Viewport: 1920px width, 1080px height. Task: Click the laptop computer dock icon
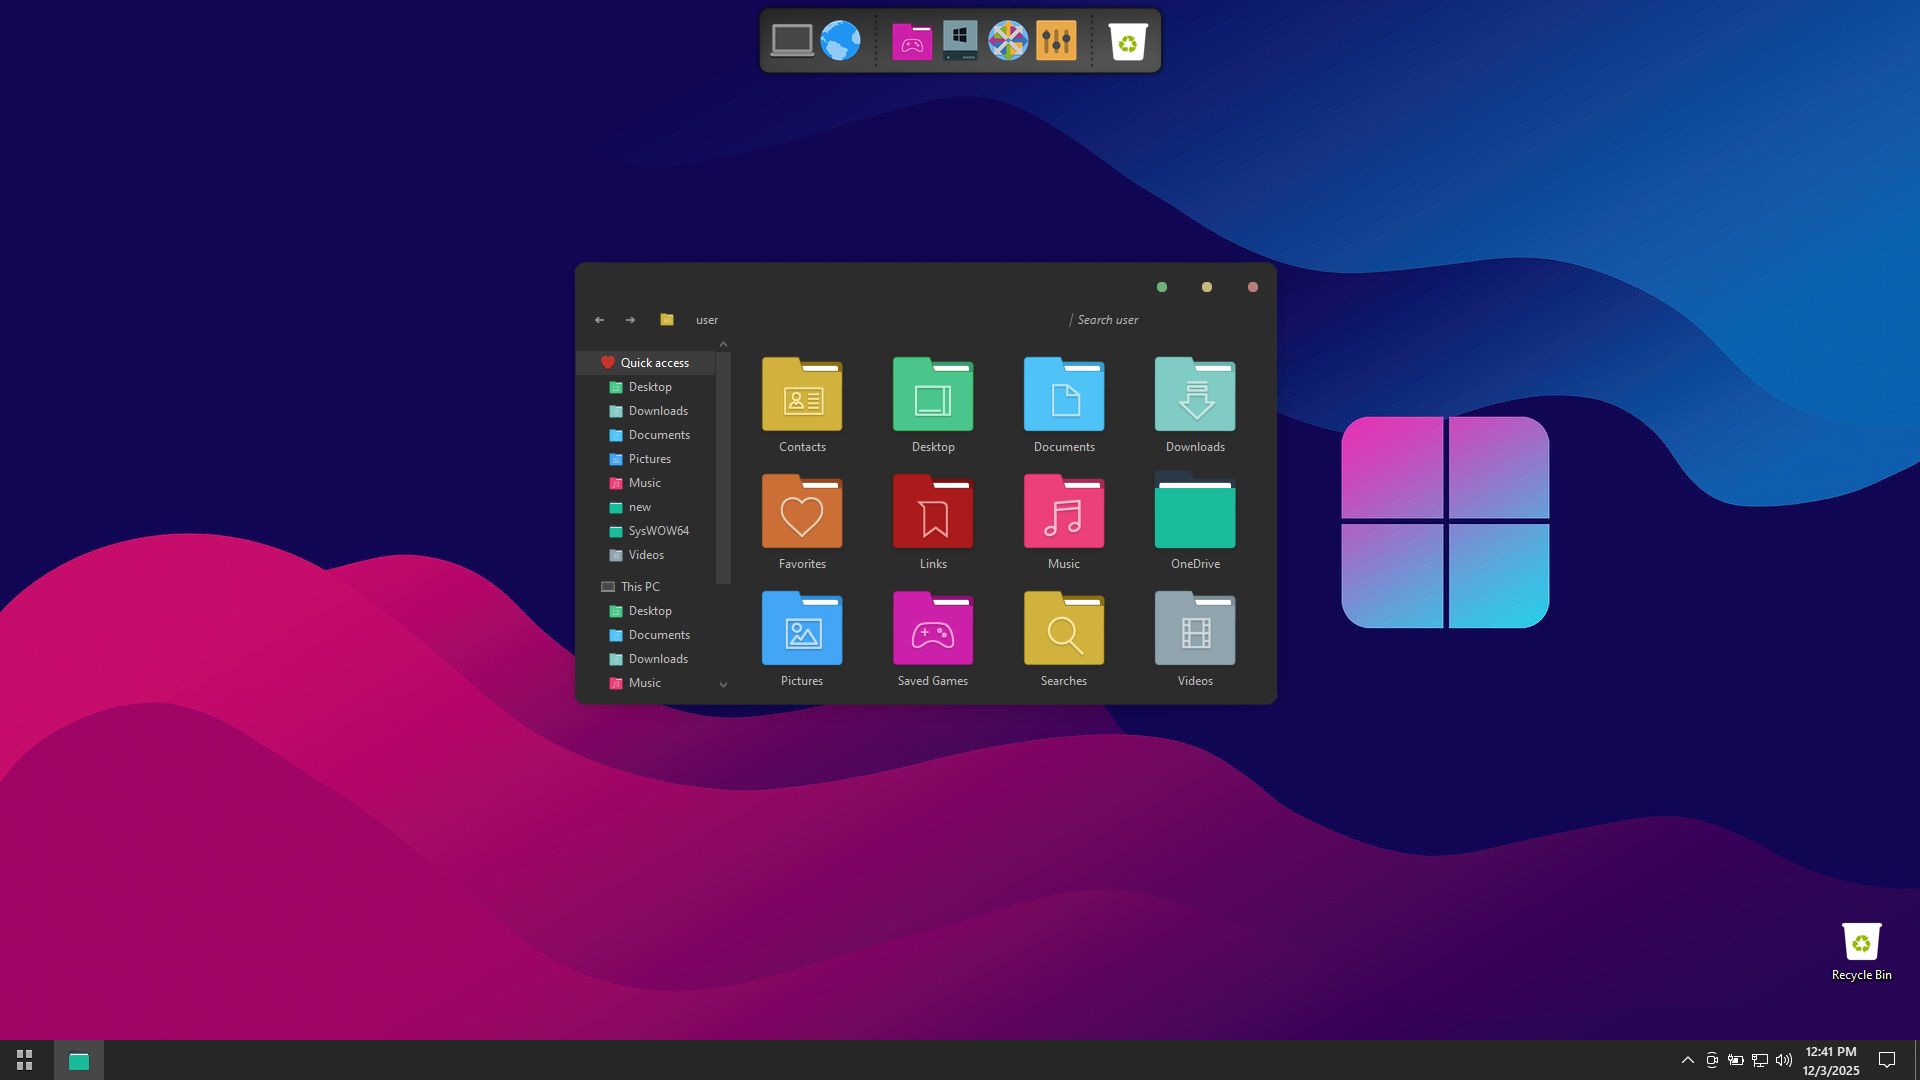coord(791,41)
